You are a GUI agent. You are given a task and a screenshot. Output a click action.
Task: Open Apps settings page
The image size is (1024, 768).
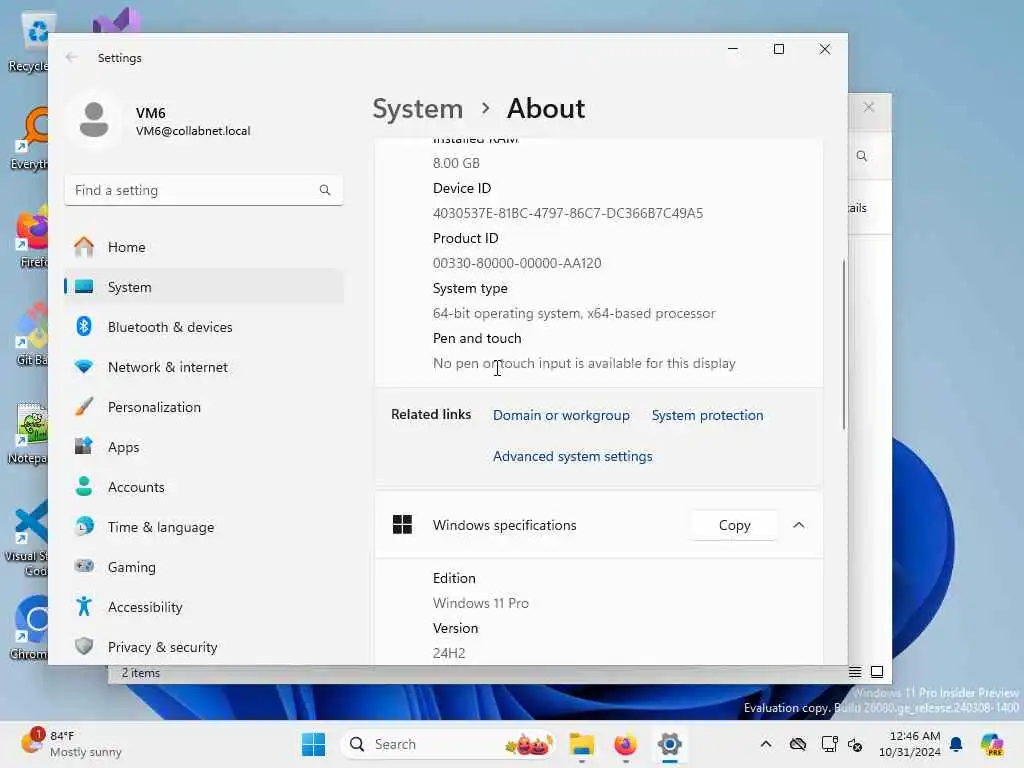(204, 447)
